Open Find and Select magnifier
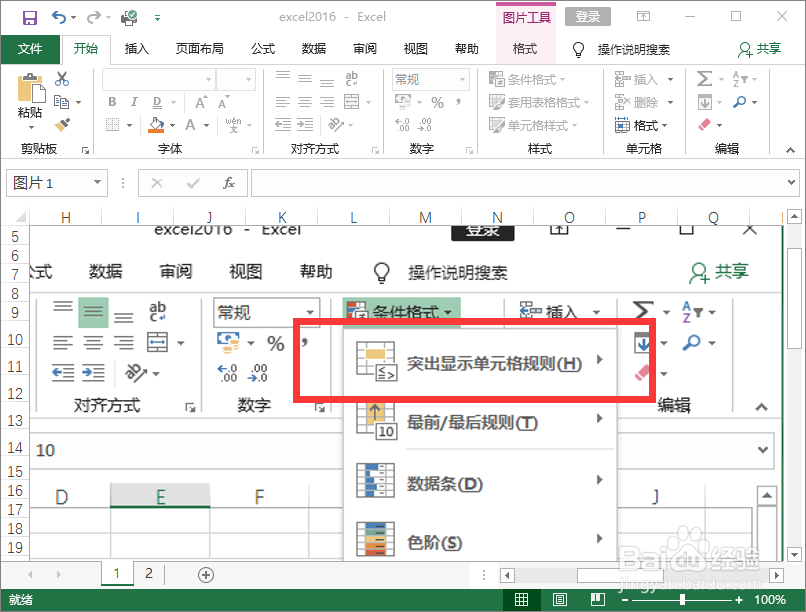The image size is (806, 612). pyautogui.click(x=740, y=102)
